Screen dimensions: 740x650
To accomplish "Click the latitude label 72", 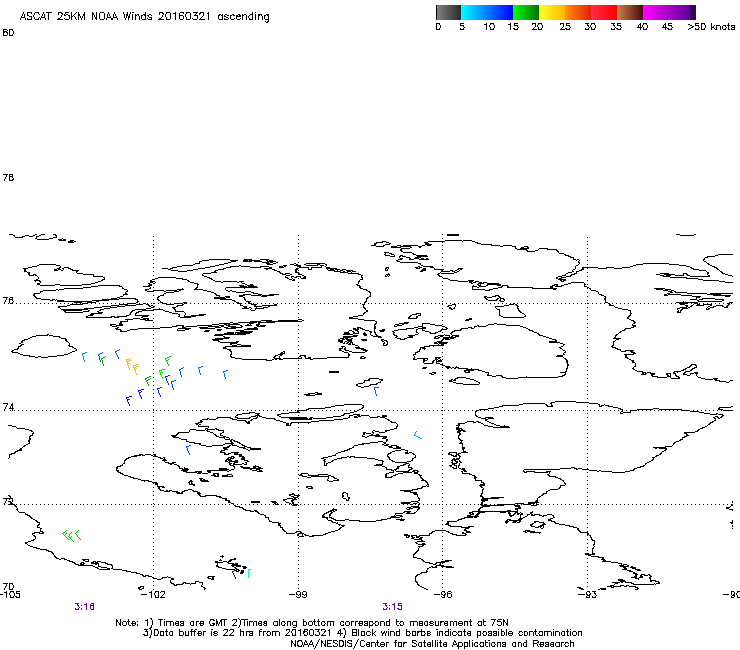I will coord(8,501).
